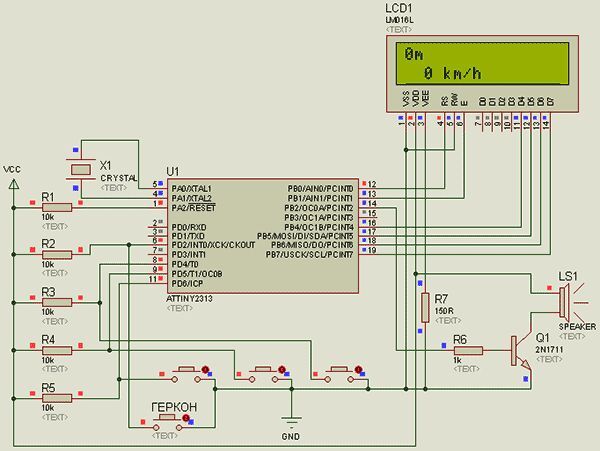The height and width of the screenshot is (451, 600).
Task: Select resistor R6 1k
Action: (x=468, y=350)
